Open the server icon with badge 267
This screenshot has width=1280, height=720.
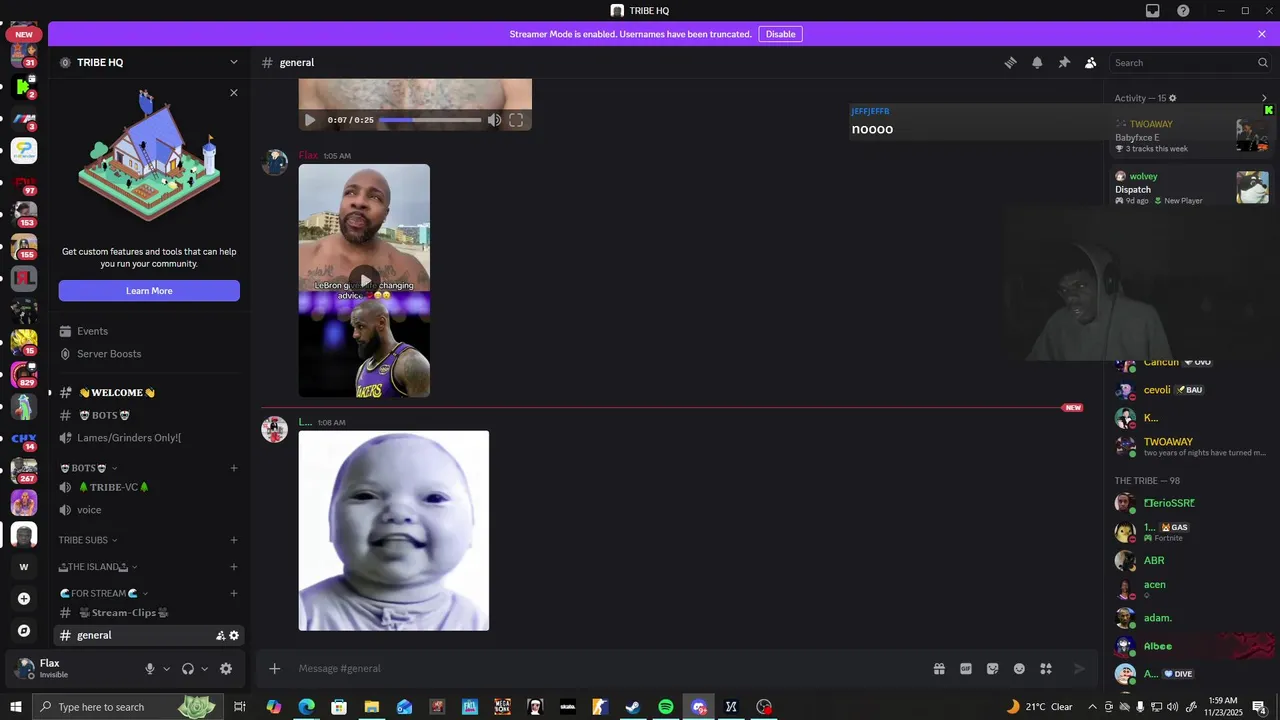[x=24, y=470]
